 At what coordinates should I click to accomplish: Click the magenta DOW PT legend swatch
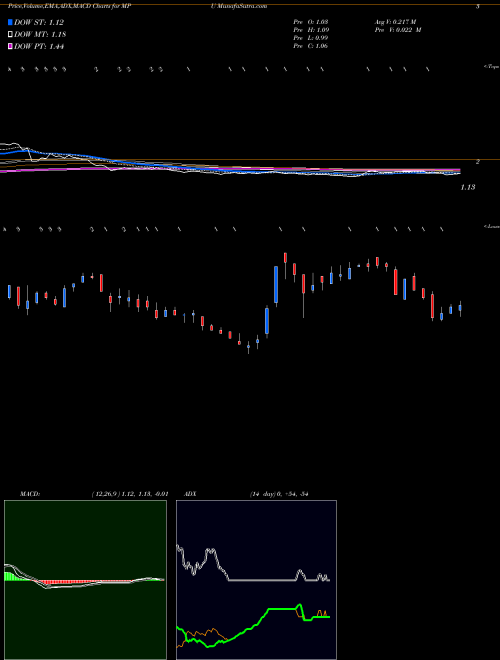coord(11,47)
